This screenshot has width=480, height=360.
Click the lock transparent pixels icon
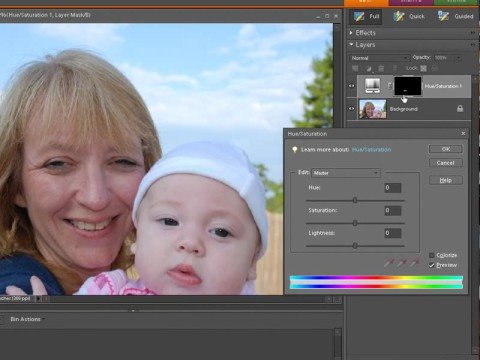tap(423, 68)
